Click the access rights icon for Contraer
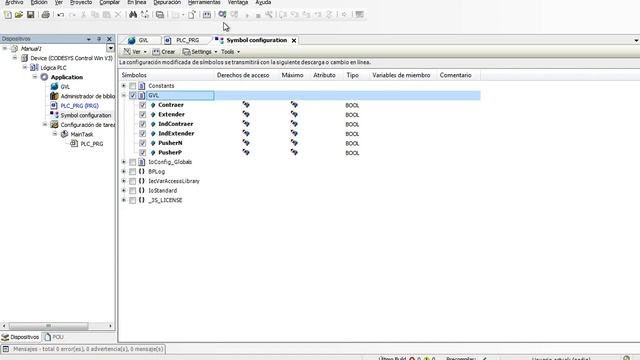Screen dimensions: 640x360 [246, 105]
